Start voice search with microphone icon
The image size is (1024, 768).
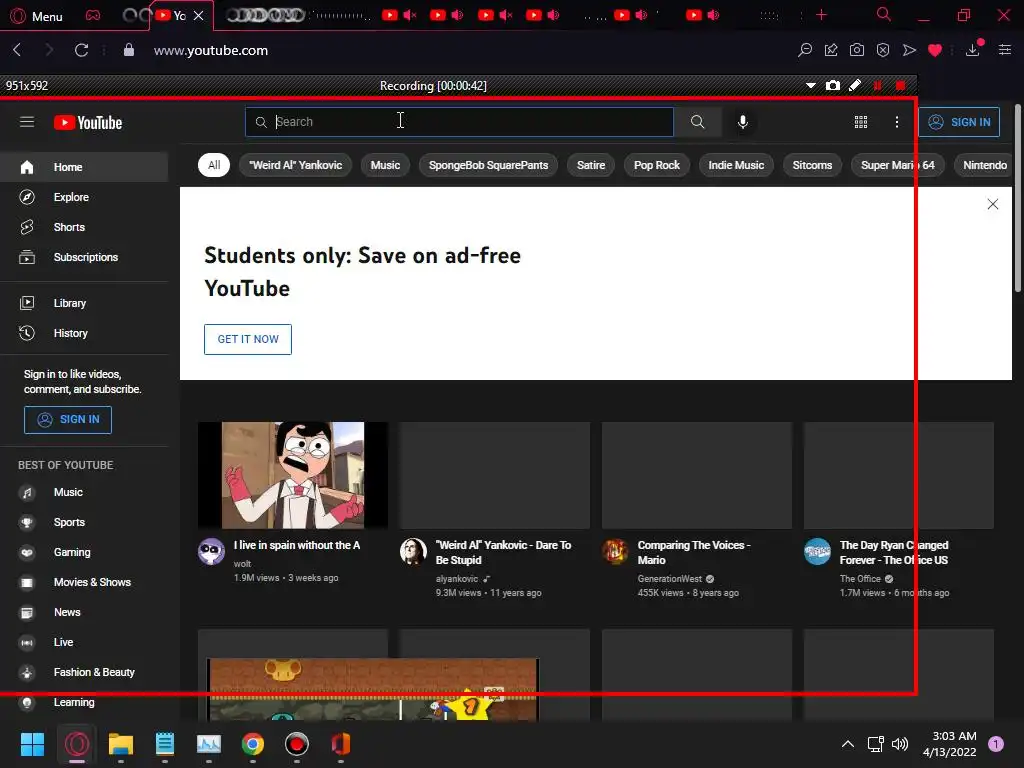pos(743,121)
